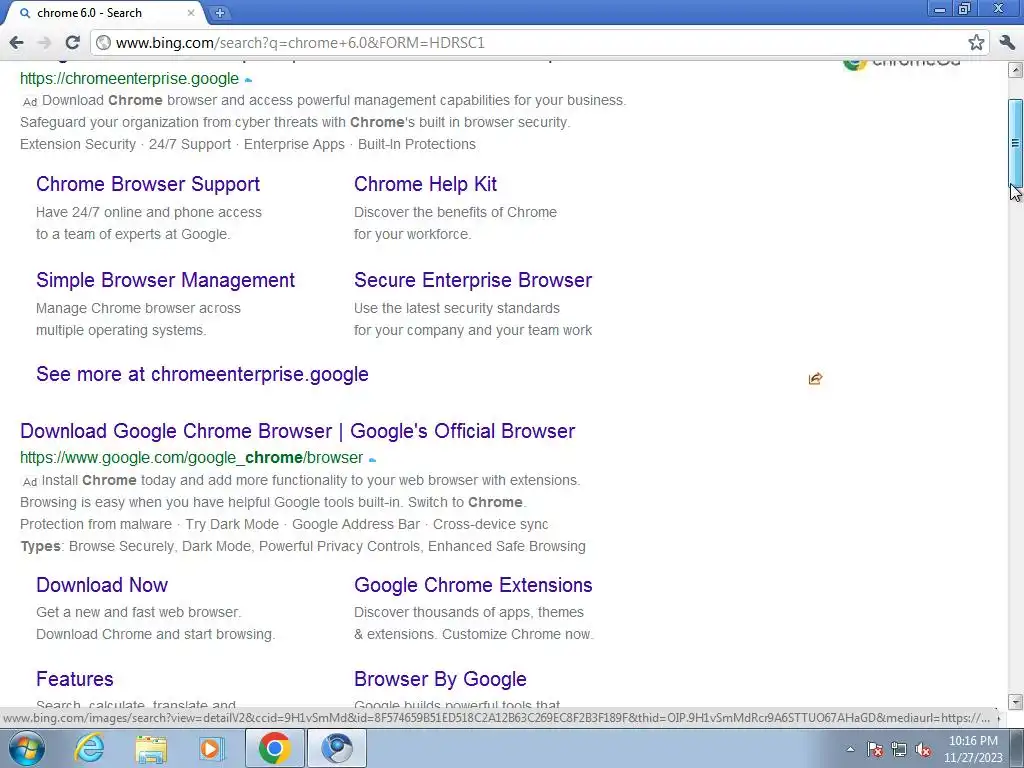
Task: Click ad dropdown arrow after chromeenterprise URL
Action: (x=248, y=80)
